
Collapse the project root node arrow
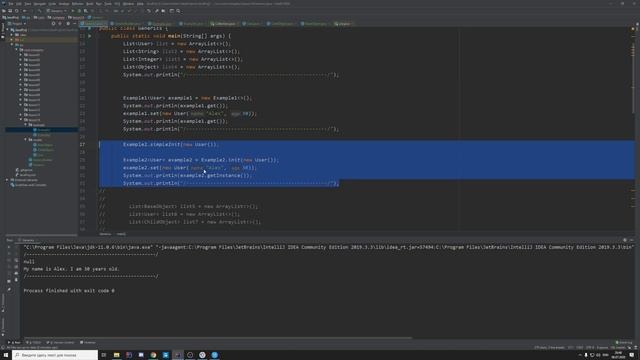tap(7, 30)
